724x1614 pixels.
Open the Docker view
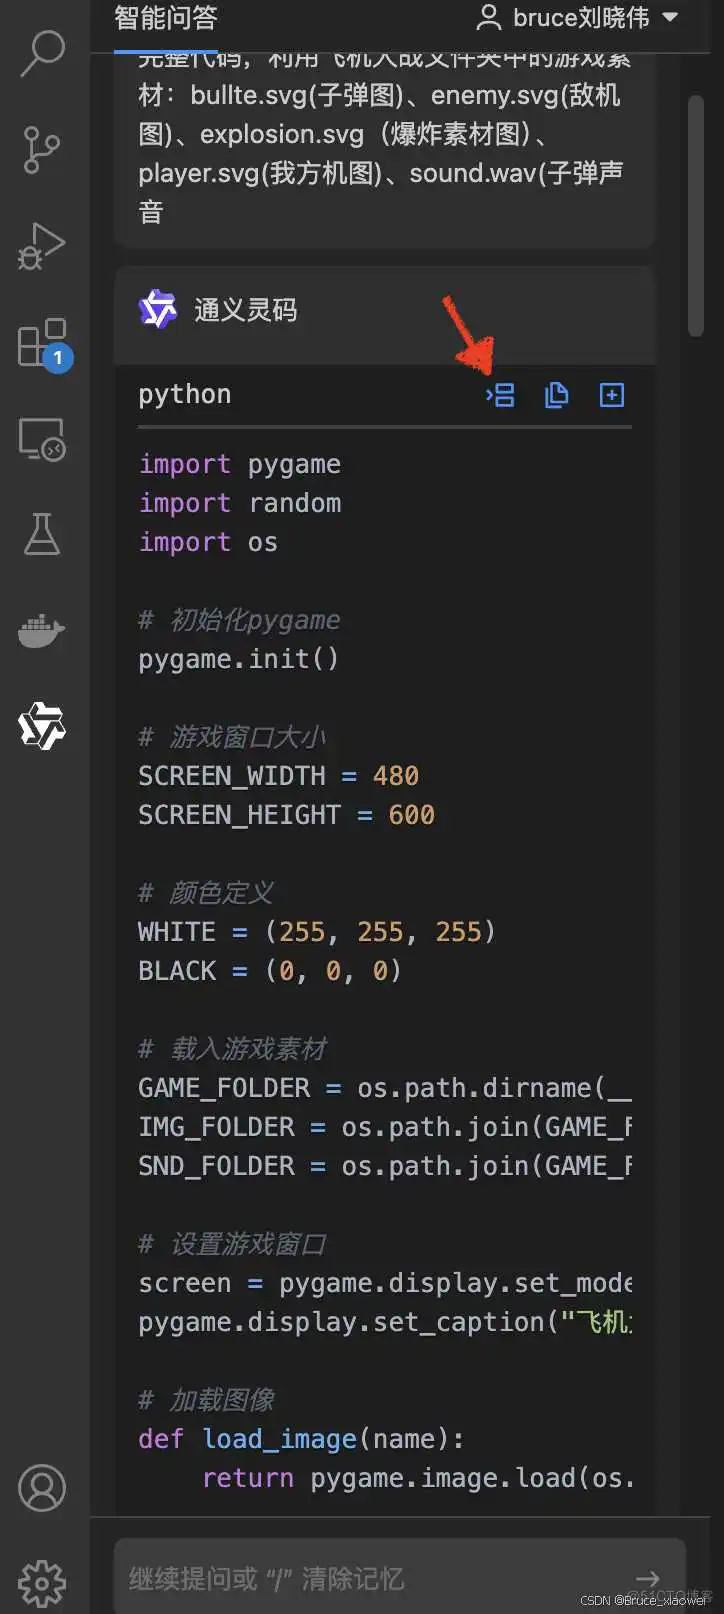tap(42, 631)
